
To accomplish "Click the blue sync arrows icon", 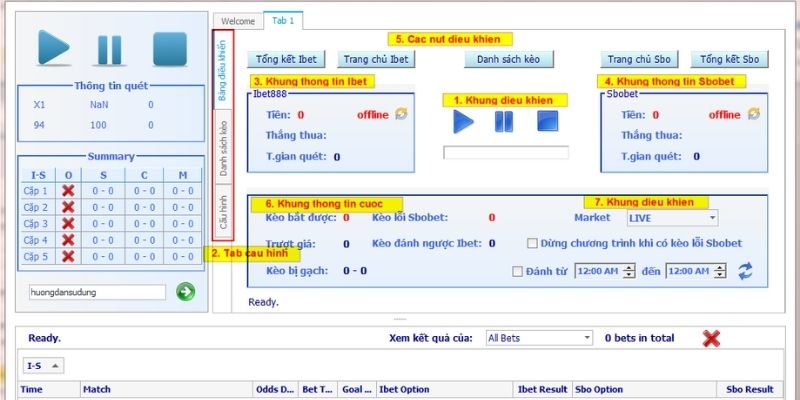I will [745, 271].
